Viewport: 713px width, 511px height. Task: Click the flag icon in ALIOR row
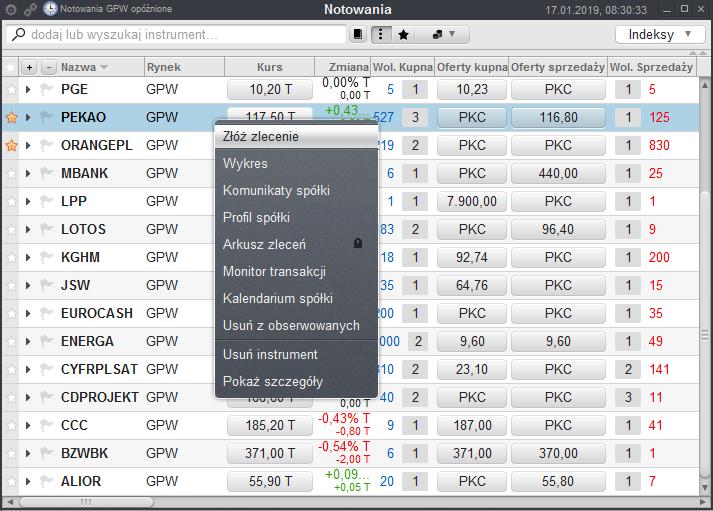pyautogui.click(x=46, y=481)
